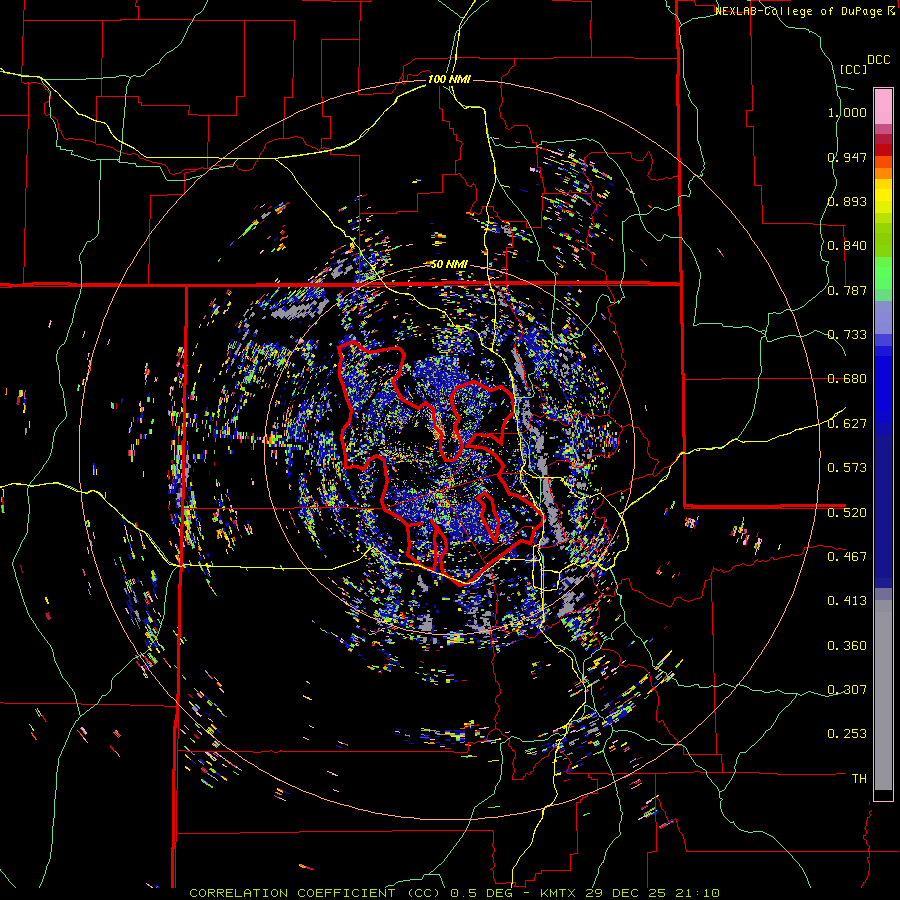Select the 0.947 legend value
The image size is (900, 900).
[x=847, y=157]
